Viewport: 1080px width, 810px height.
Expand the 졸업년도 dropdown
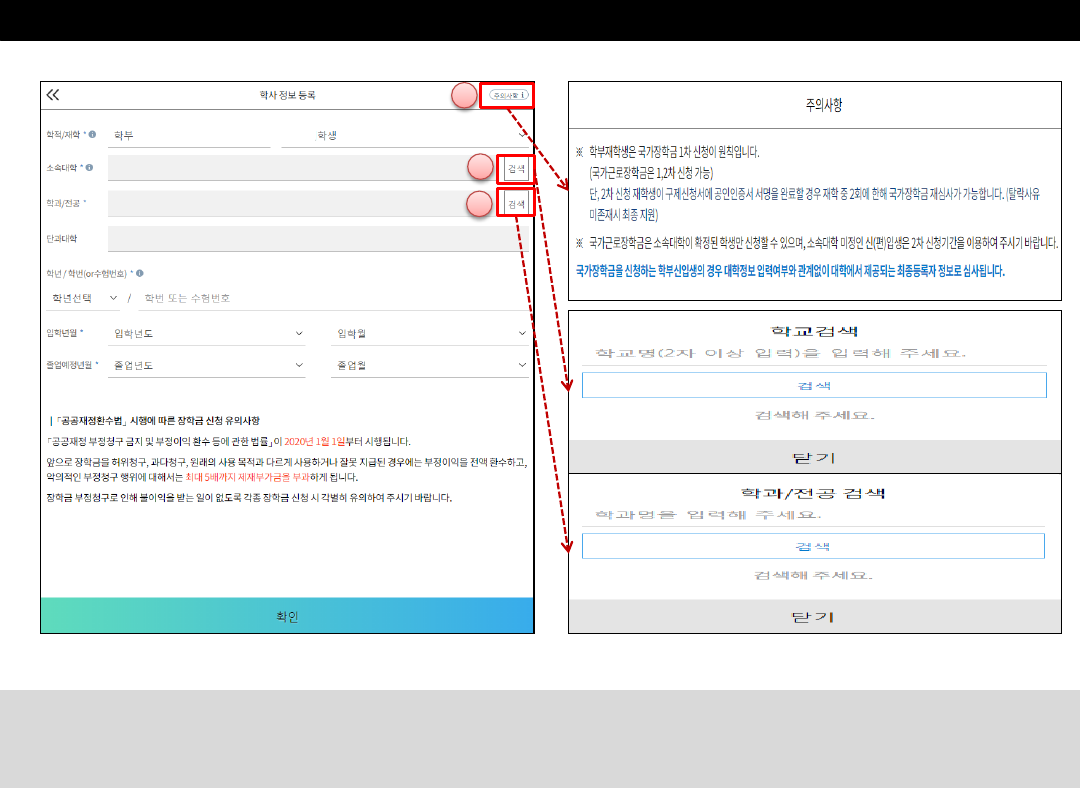207,366
